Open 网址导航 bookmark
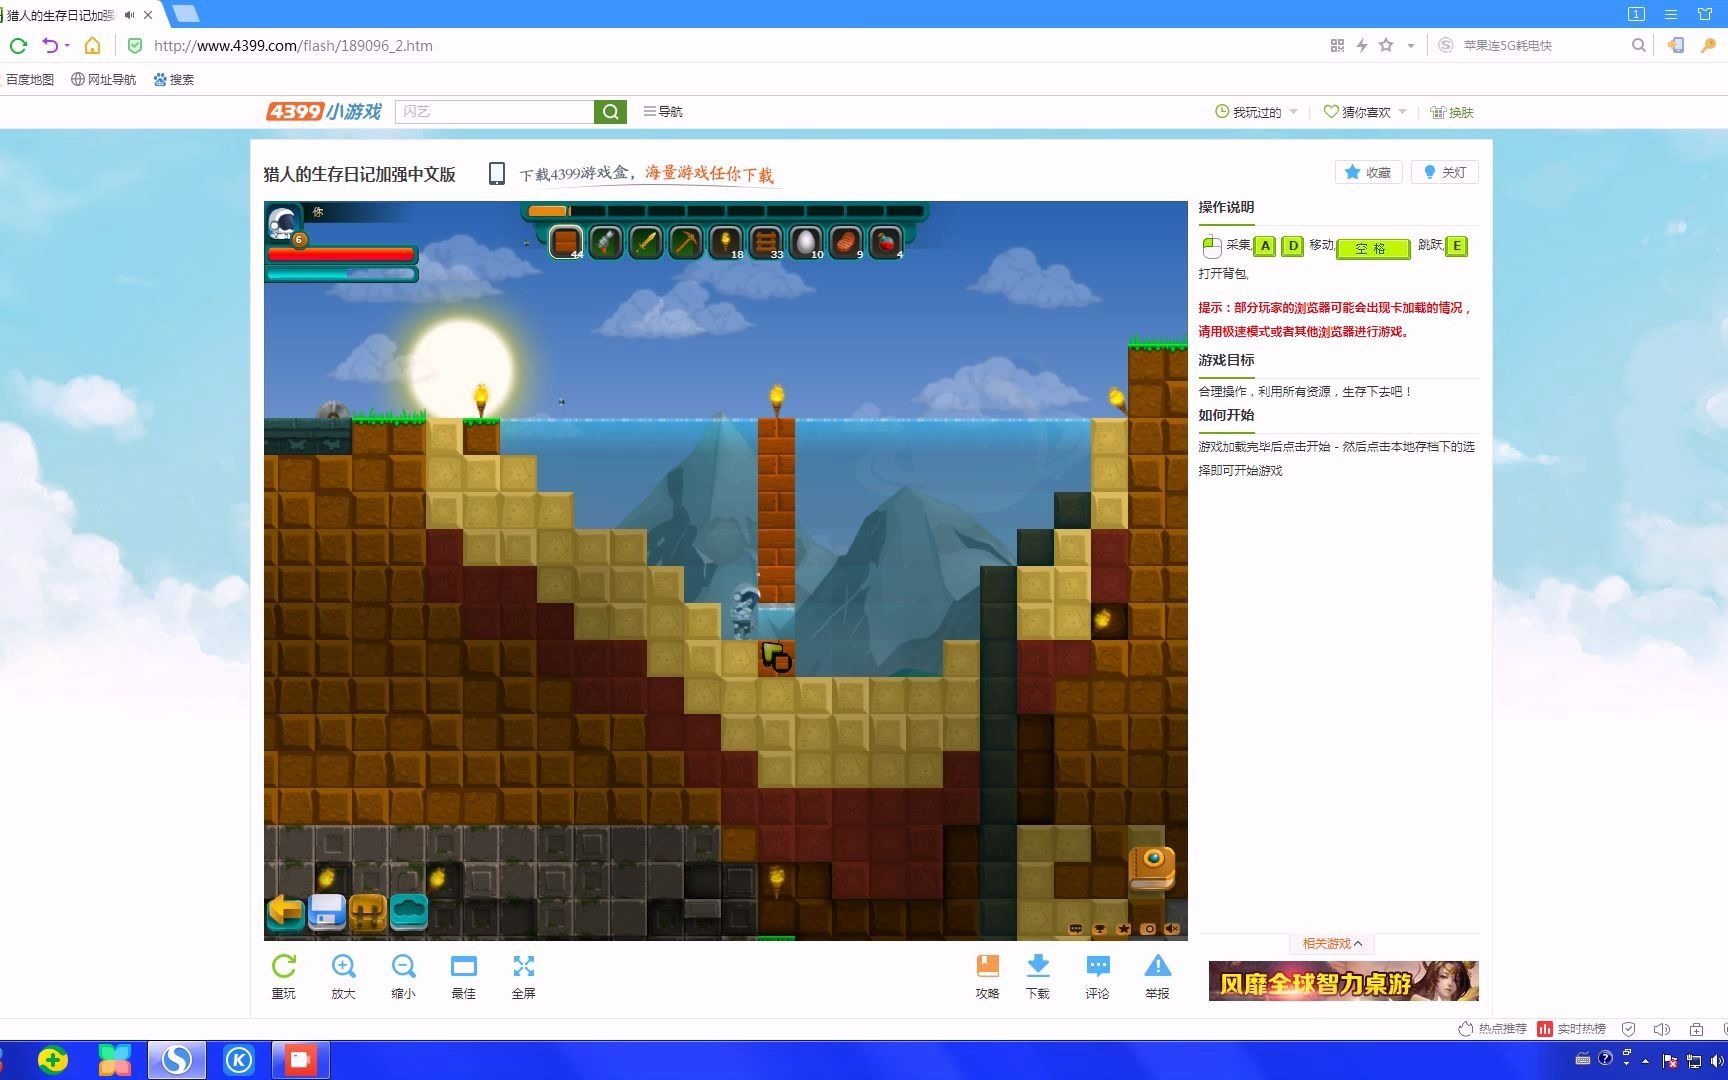This screenshot has height=1080, width=1728. [x=103, y=80]
